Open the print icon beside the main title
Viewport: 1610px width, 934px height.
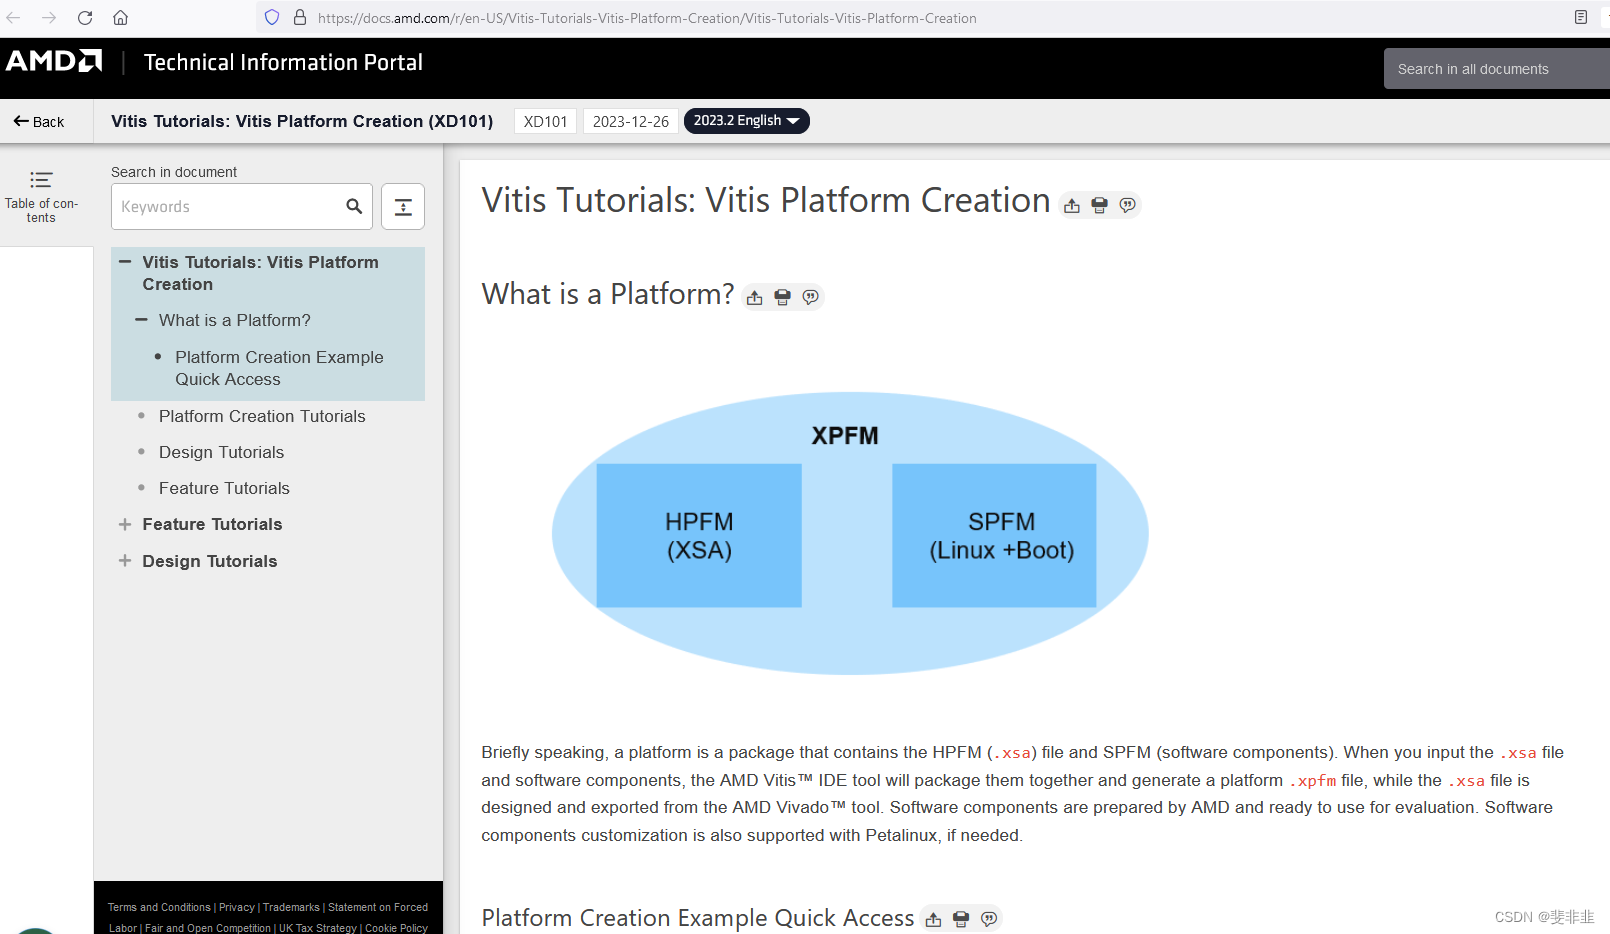(1099, 205)
